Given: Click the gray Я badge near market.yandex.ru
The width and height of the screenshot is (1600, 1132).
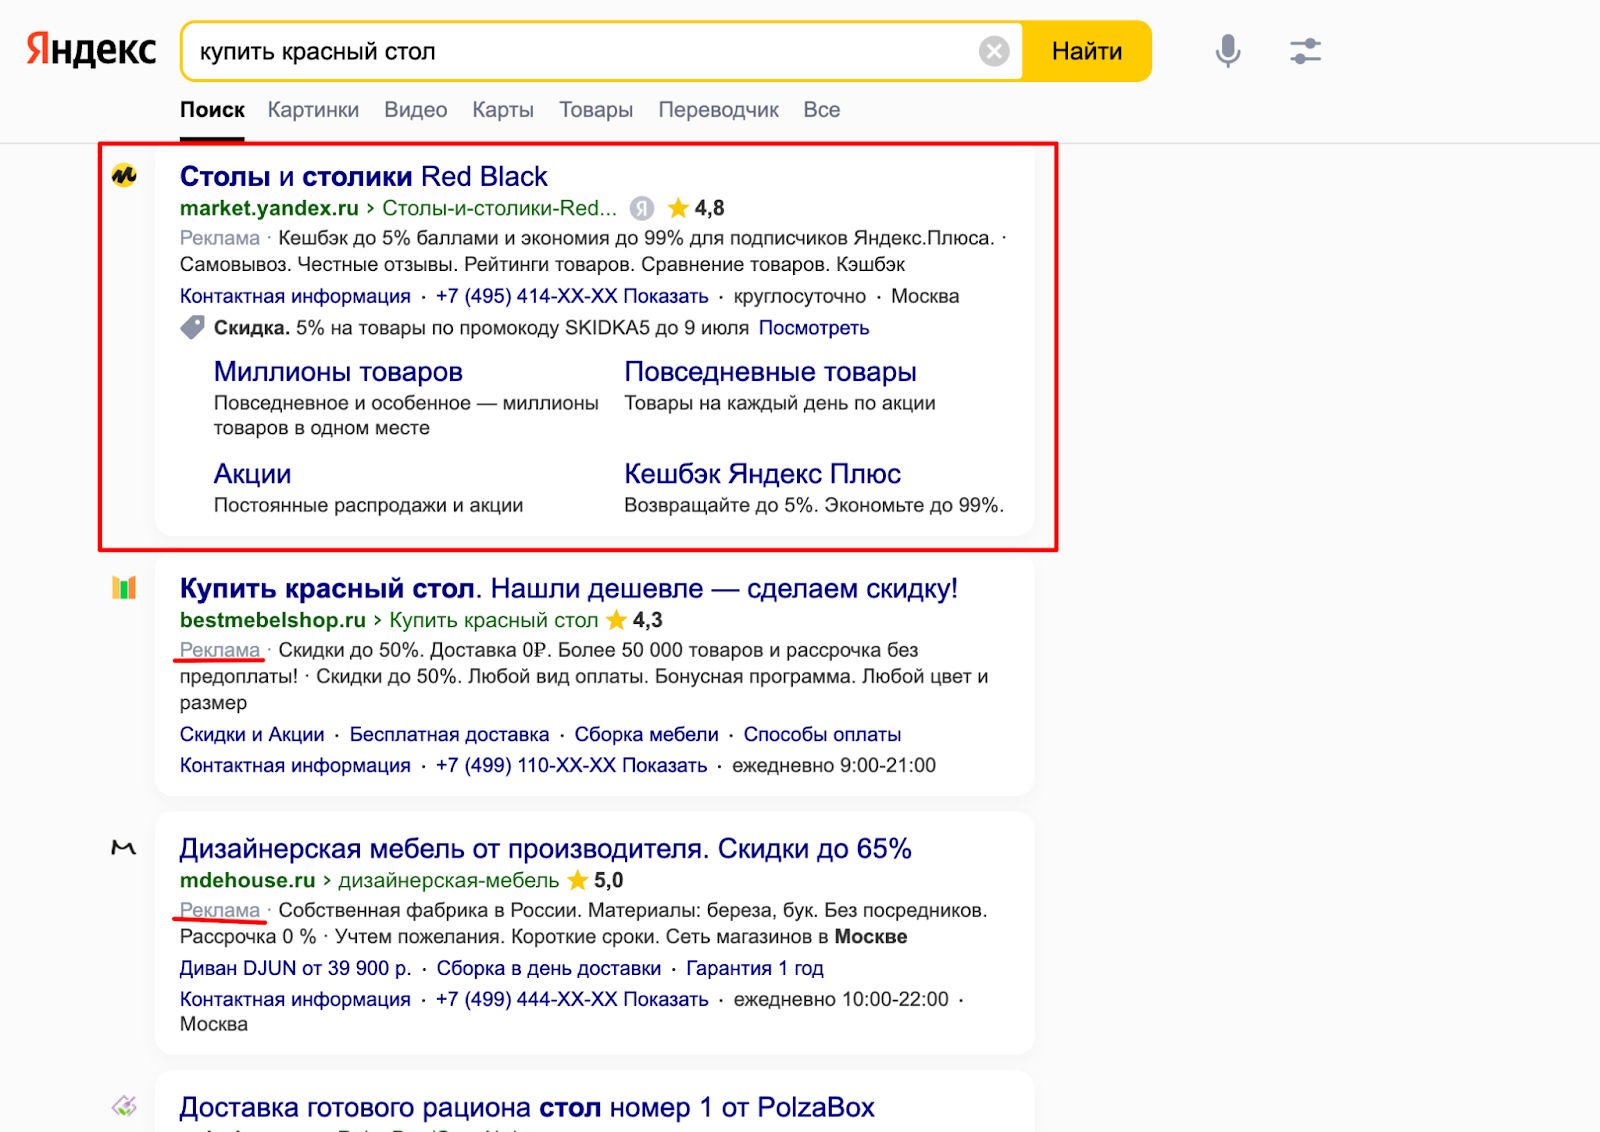Looking at the screenshot, I should [x=642, y=208].
